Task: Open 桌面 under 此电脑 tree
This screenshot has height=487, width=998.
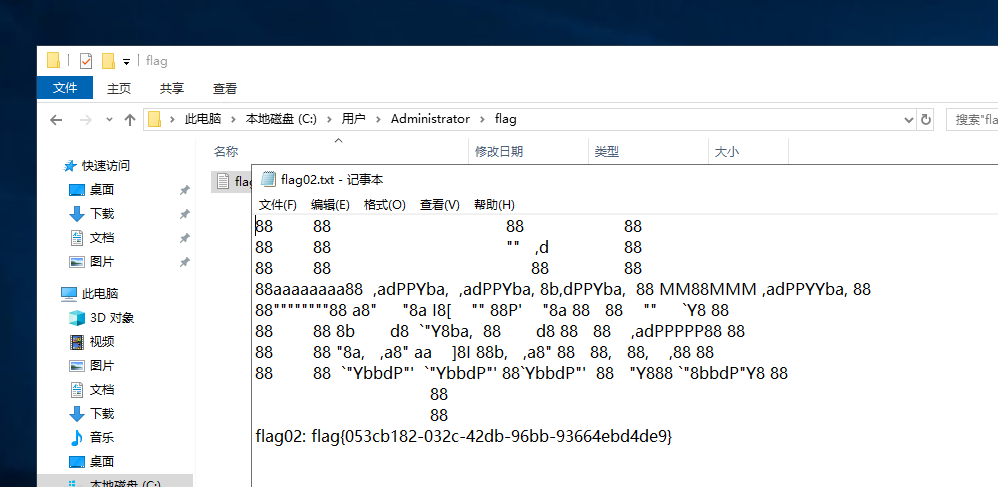Action: (x=102, y=462)
